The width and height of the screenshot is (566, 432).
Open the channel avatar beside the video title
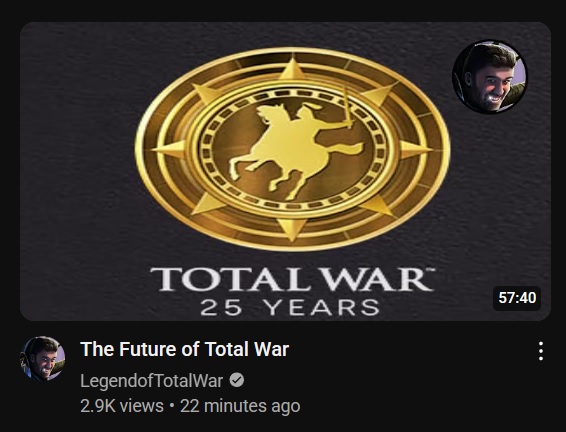click(x=43, y=358)
